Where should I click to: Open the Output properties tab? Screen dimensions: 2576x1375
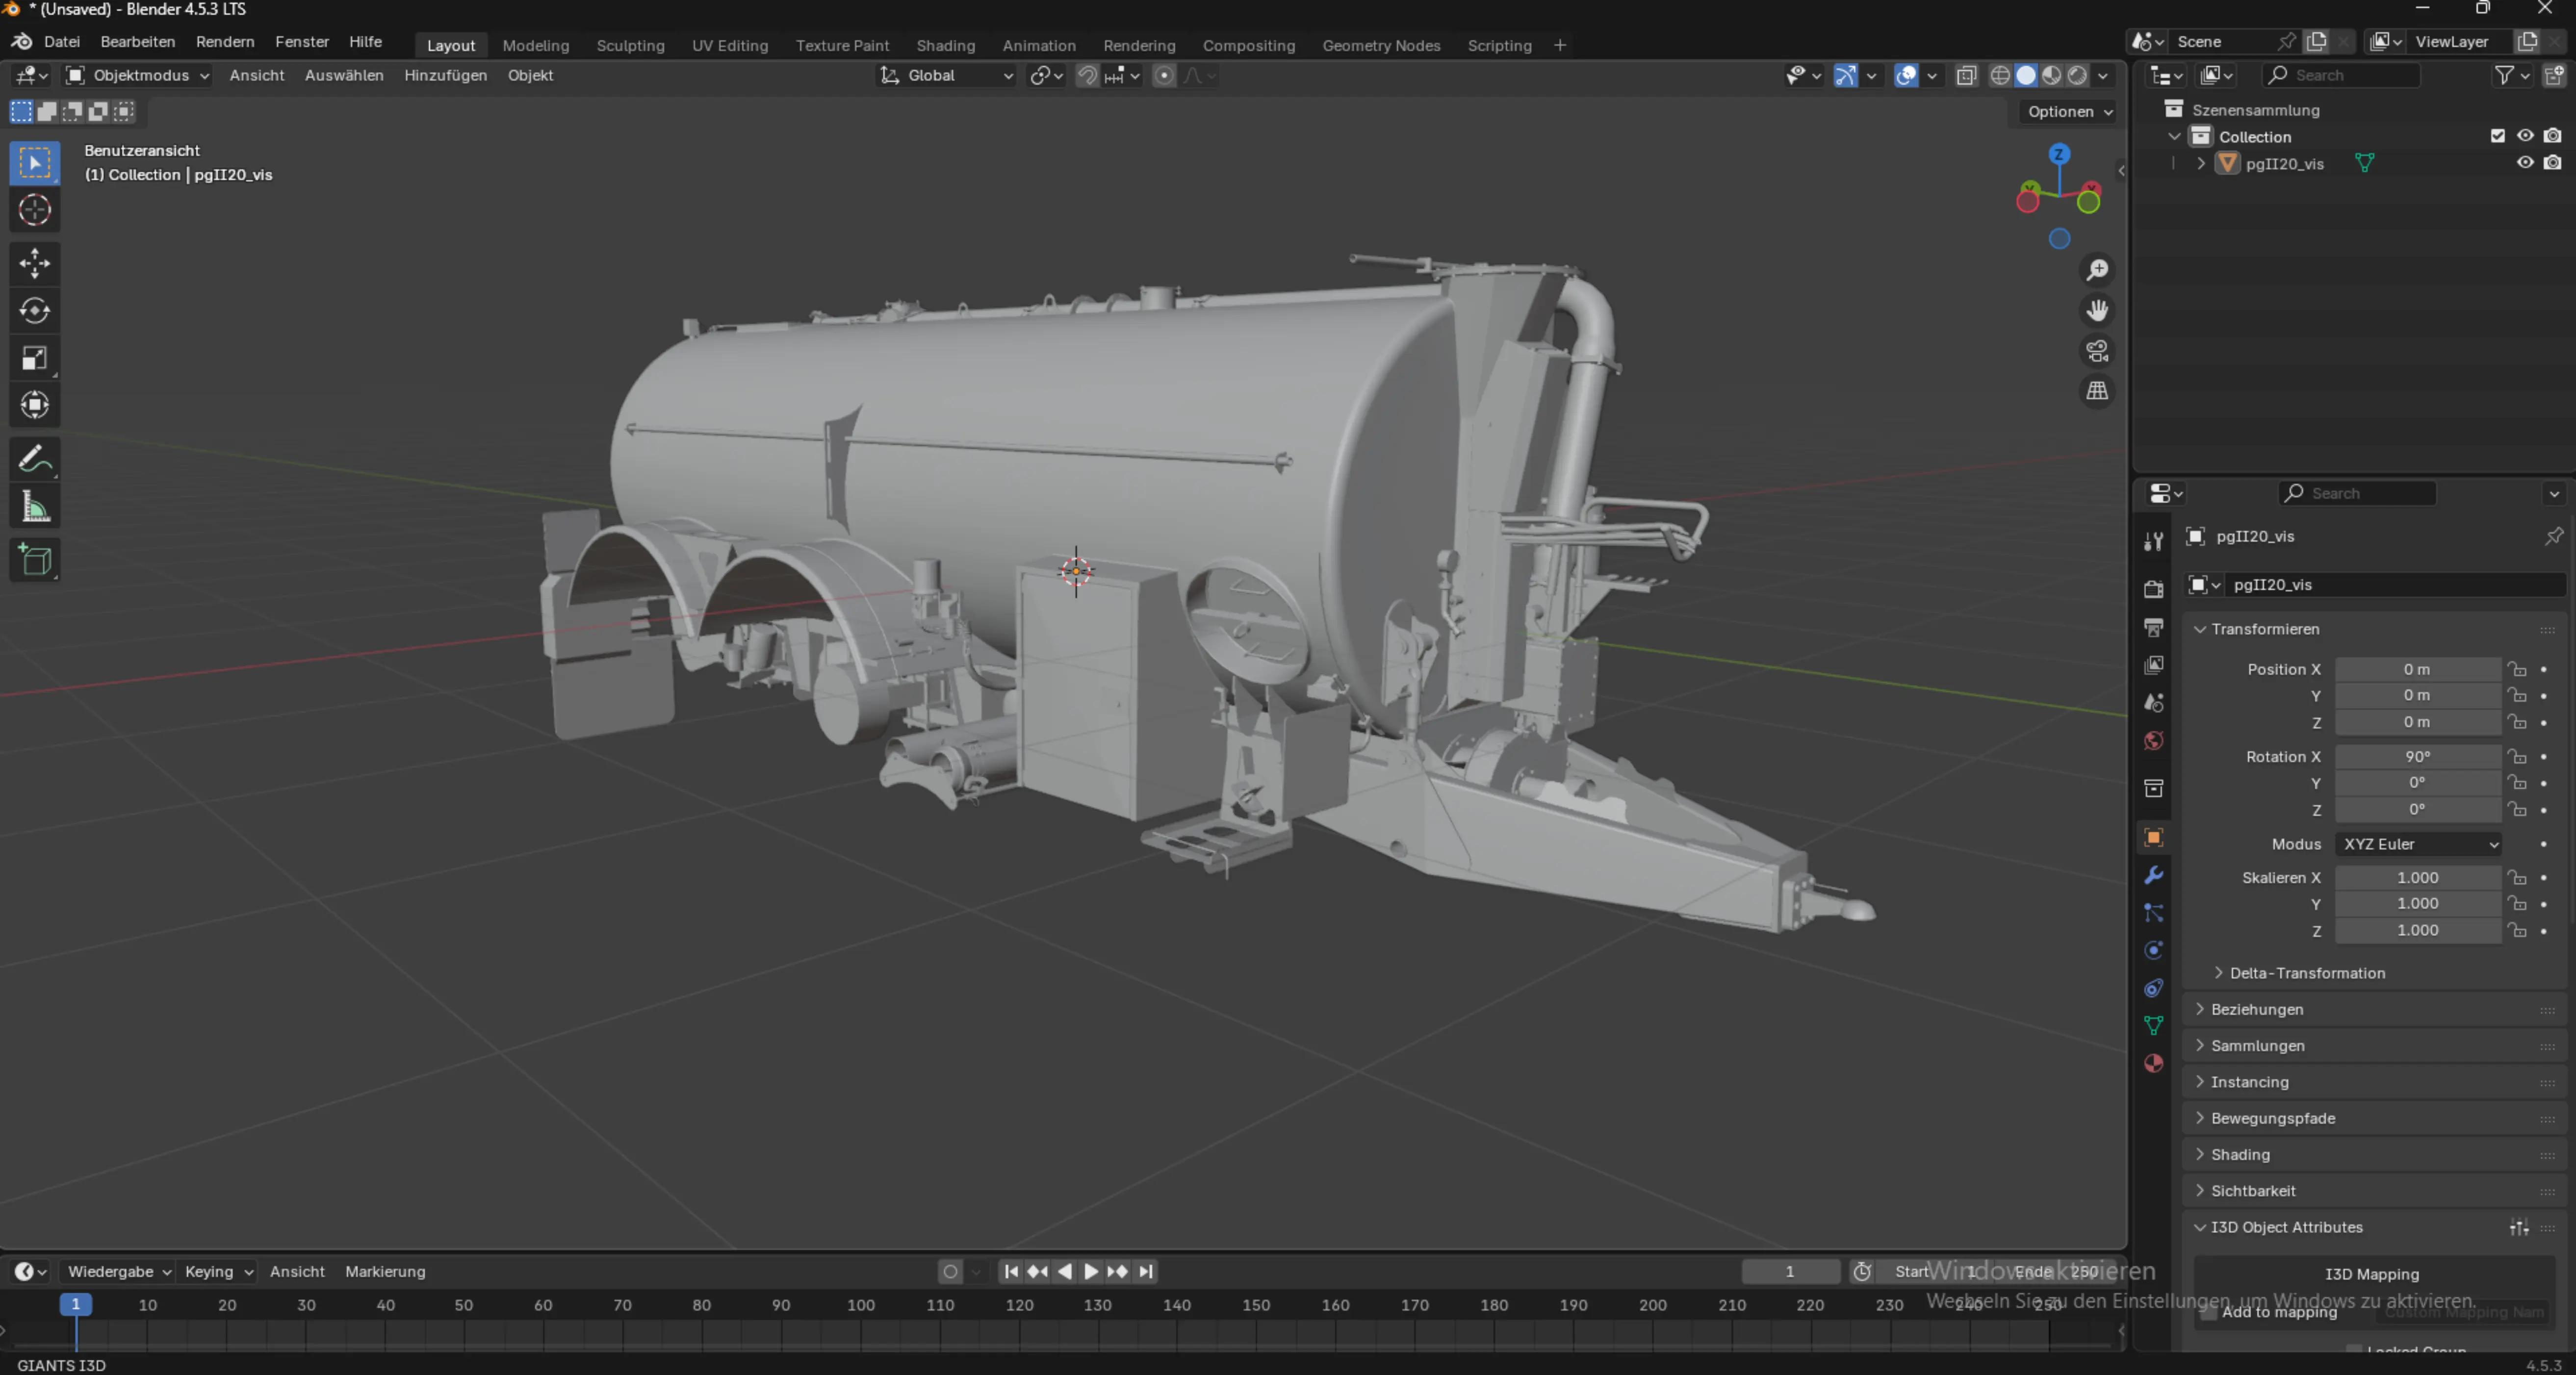(2154, 627)
